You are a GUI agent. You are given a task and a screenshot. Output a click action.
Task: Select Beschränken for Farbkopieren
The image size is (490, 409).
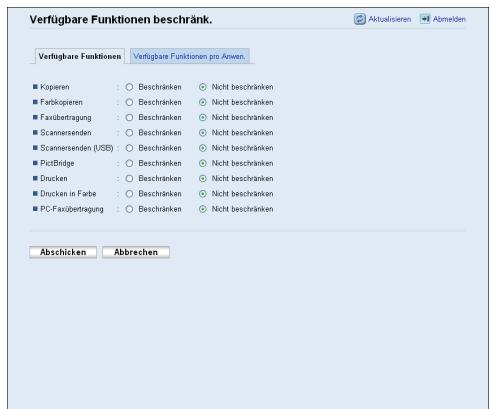pos(129,102)
